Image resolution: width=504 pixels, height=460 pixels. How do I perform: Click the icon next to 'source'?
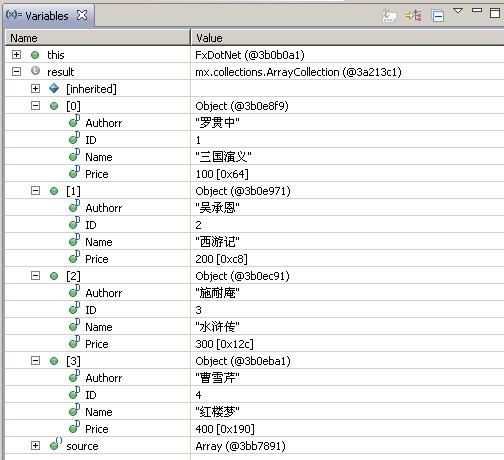click(x=56, y=444)
